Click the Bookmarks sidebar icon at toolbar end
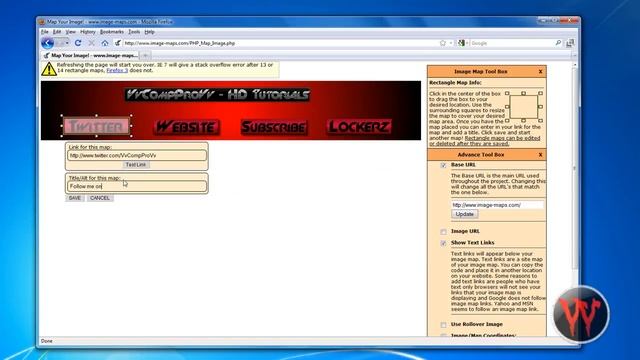The height and width of the screenshot is (360, 640). 570,43
